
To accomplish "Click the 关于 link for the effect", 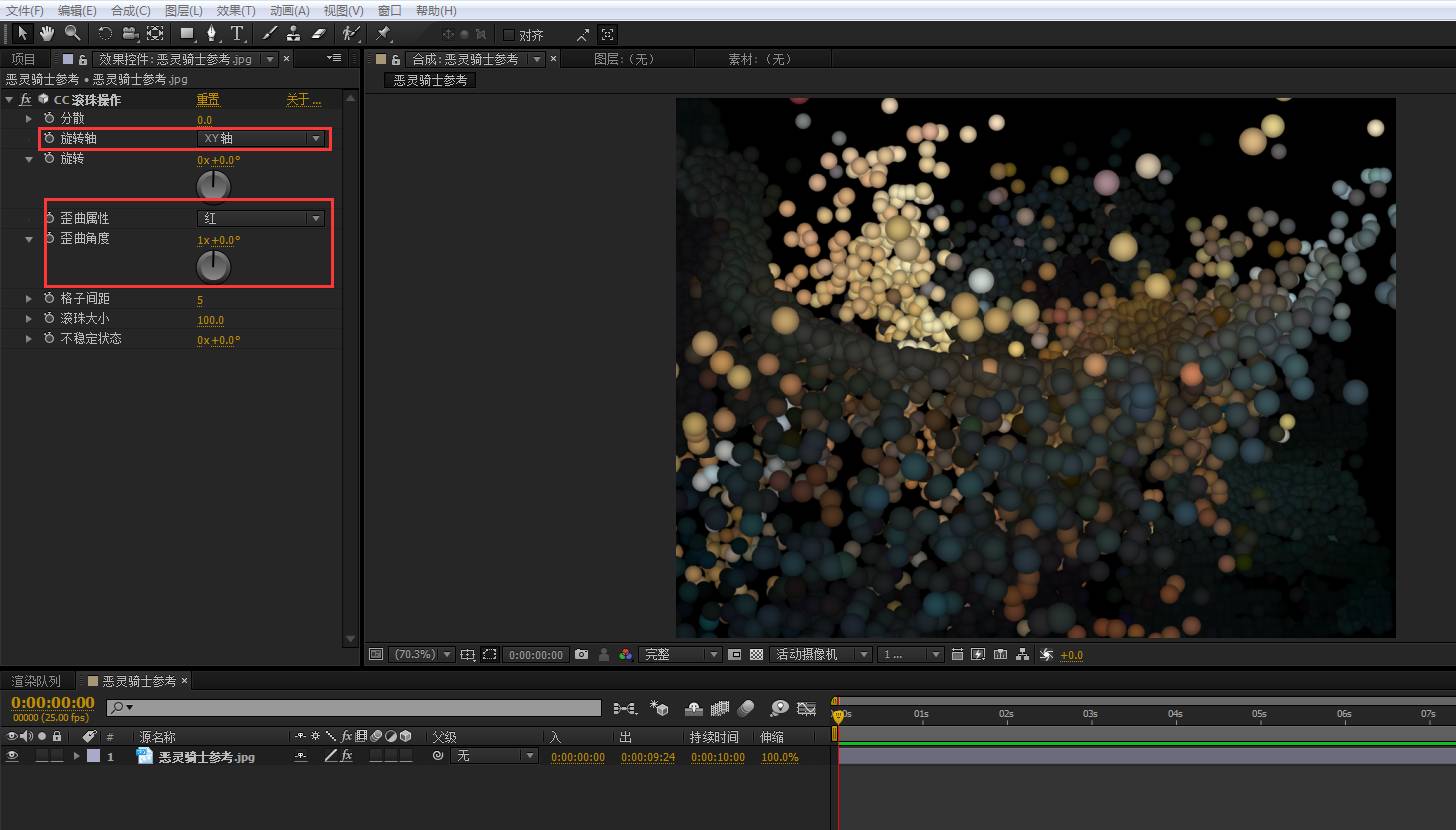I will coord(303,99).
